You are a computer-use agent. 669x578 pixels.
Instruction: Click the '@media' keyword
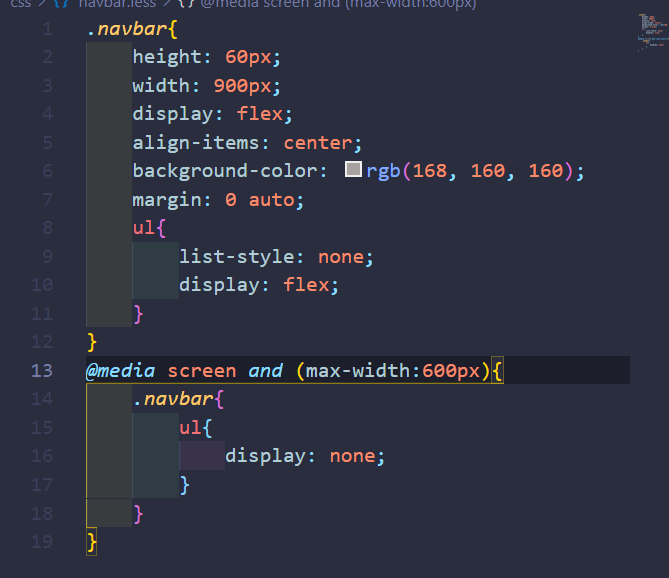pyautogui.click(x=121, y=371)
